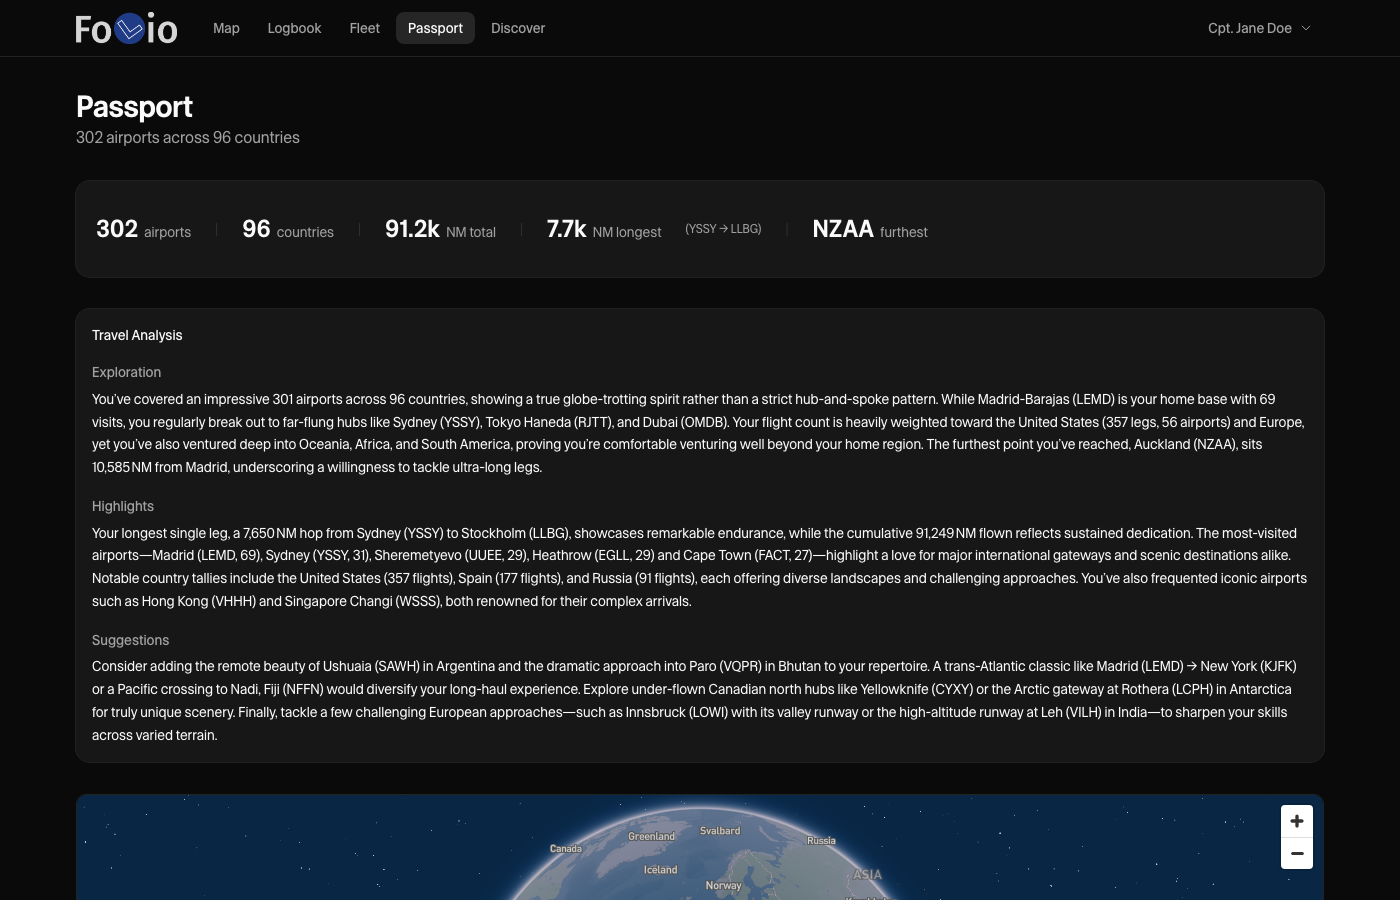1400x900 pixels.
Task: Open the Map tab
Action: pos(226,28)
